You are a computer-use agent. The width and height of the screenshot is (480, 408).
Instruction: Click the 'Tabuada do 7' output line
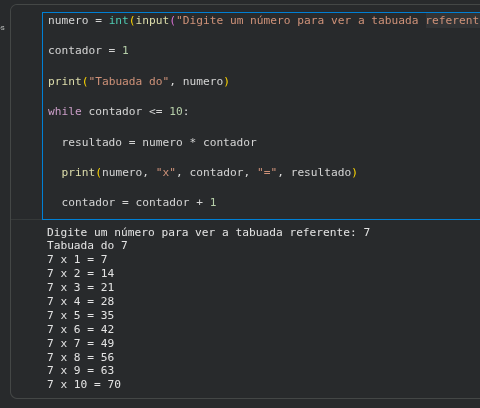coord(87,245)
